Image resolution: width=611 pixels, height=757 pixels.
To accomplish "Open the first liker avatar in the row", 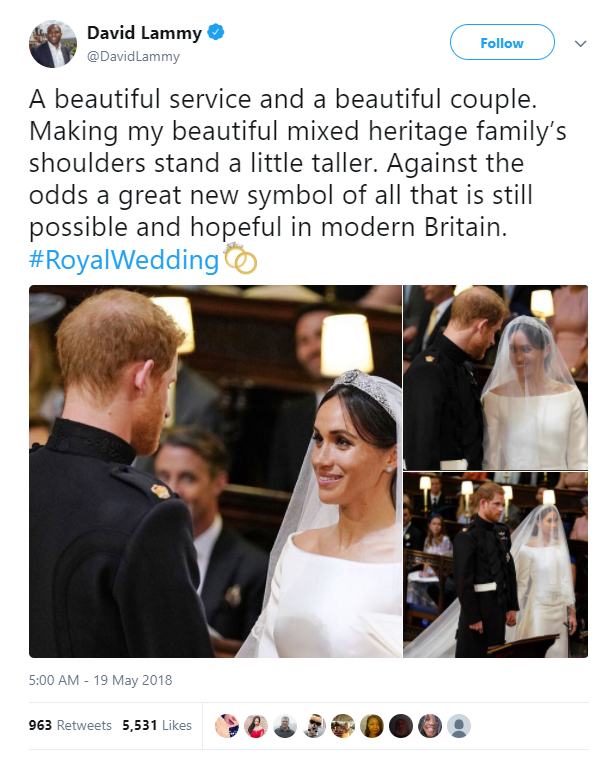I will pos(227,726).
